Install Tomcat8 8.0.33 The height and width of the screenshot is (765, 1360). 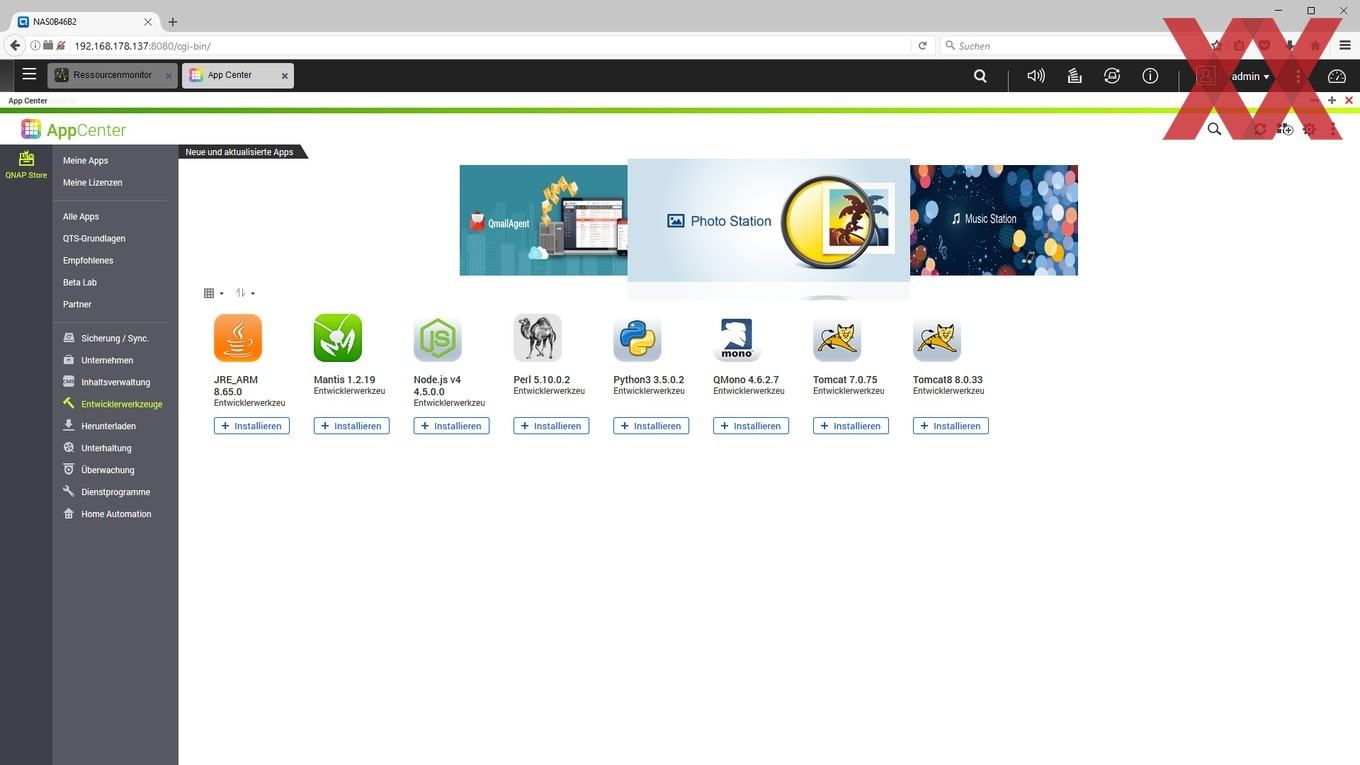click(951, 426)
